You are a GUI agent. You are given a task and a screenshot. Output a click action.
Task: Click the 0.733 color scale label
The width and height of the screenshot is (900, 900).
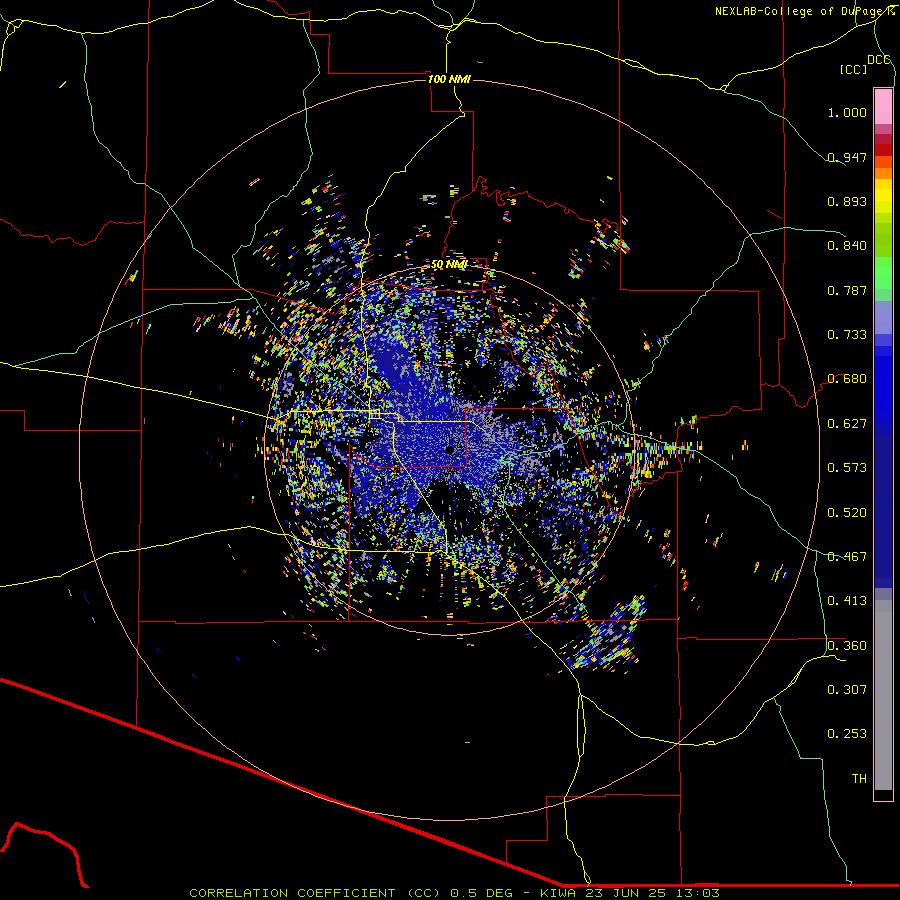pos(847,335)
